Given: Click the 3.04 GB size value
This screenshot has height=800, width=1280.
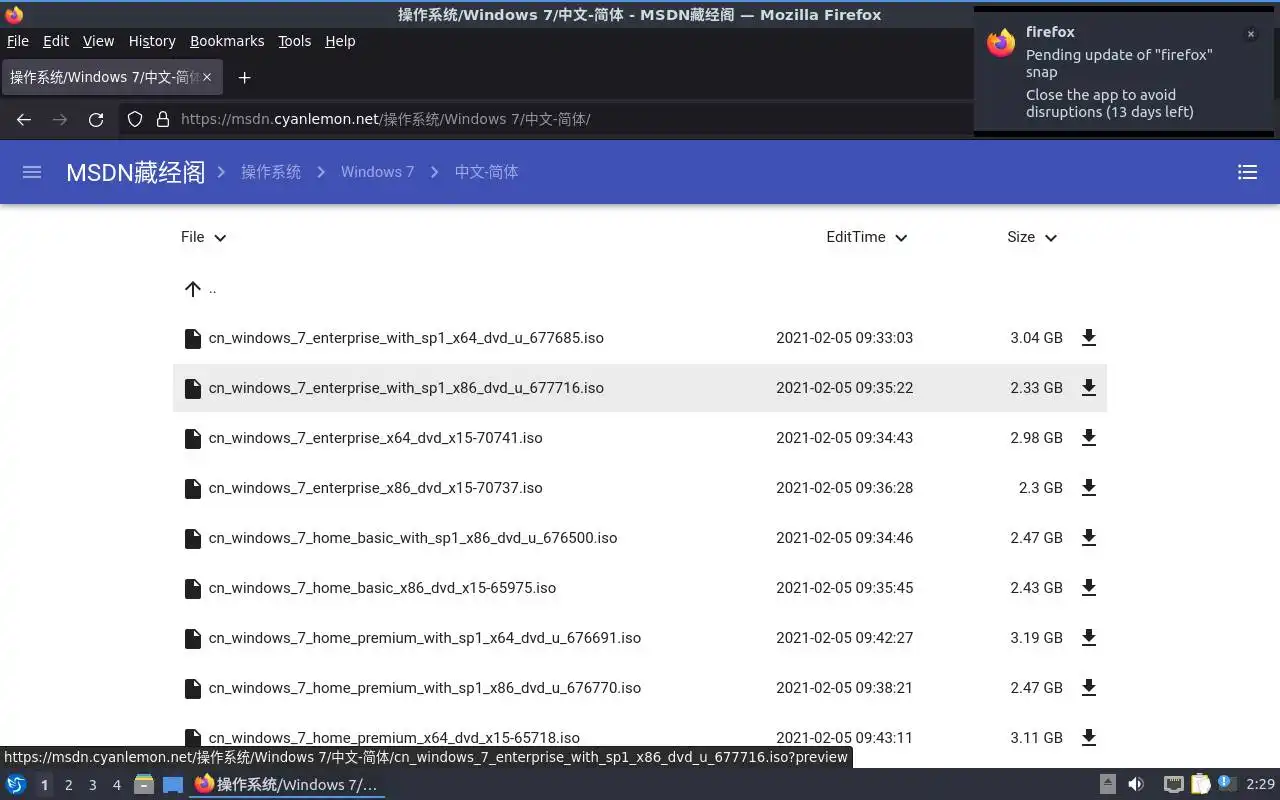Looking at the screenshot, I should 1036,338.
